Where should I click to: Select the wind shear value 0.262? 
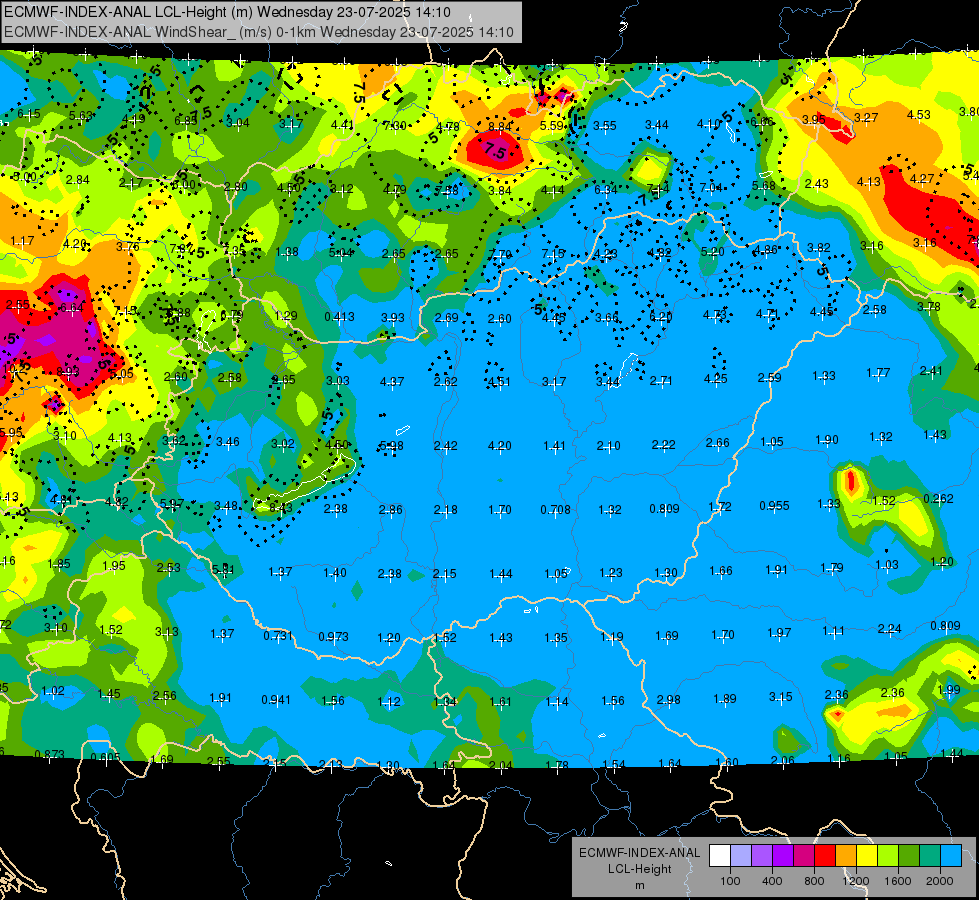(x=938, y=498)
